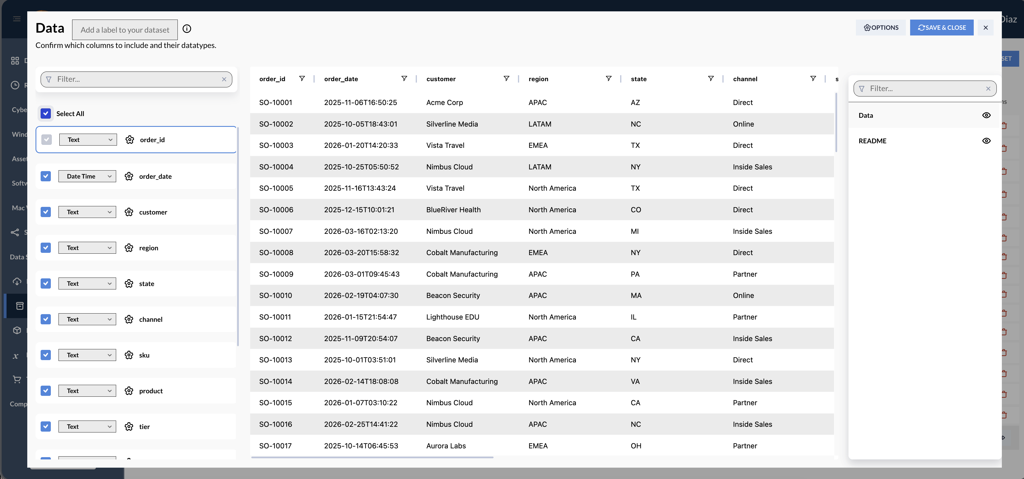This screenshot has width=1024, height=479.
Task: Click the settings icon beside product field
Action: pos(129,391)
